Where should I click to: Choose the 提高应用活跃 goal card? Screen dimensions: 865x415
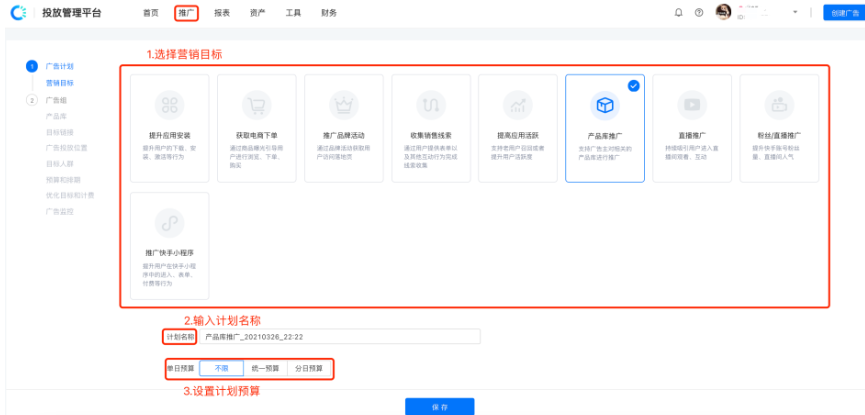517,128
